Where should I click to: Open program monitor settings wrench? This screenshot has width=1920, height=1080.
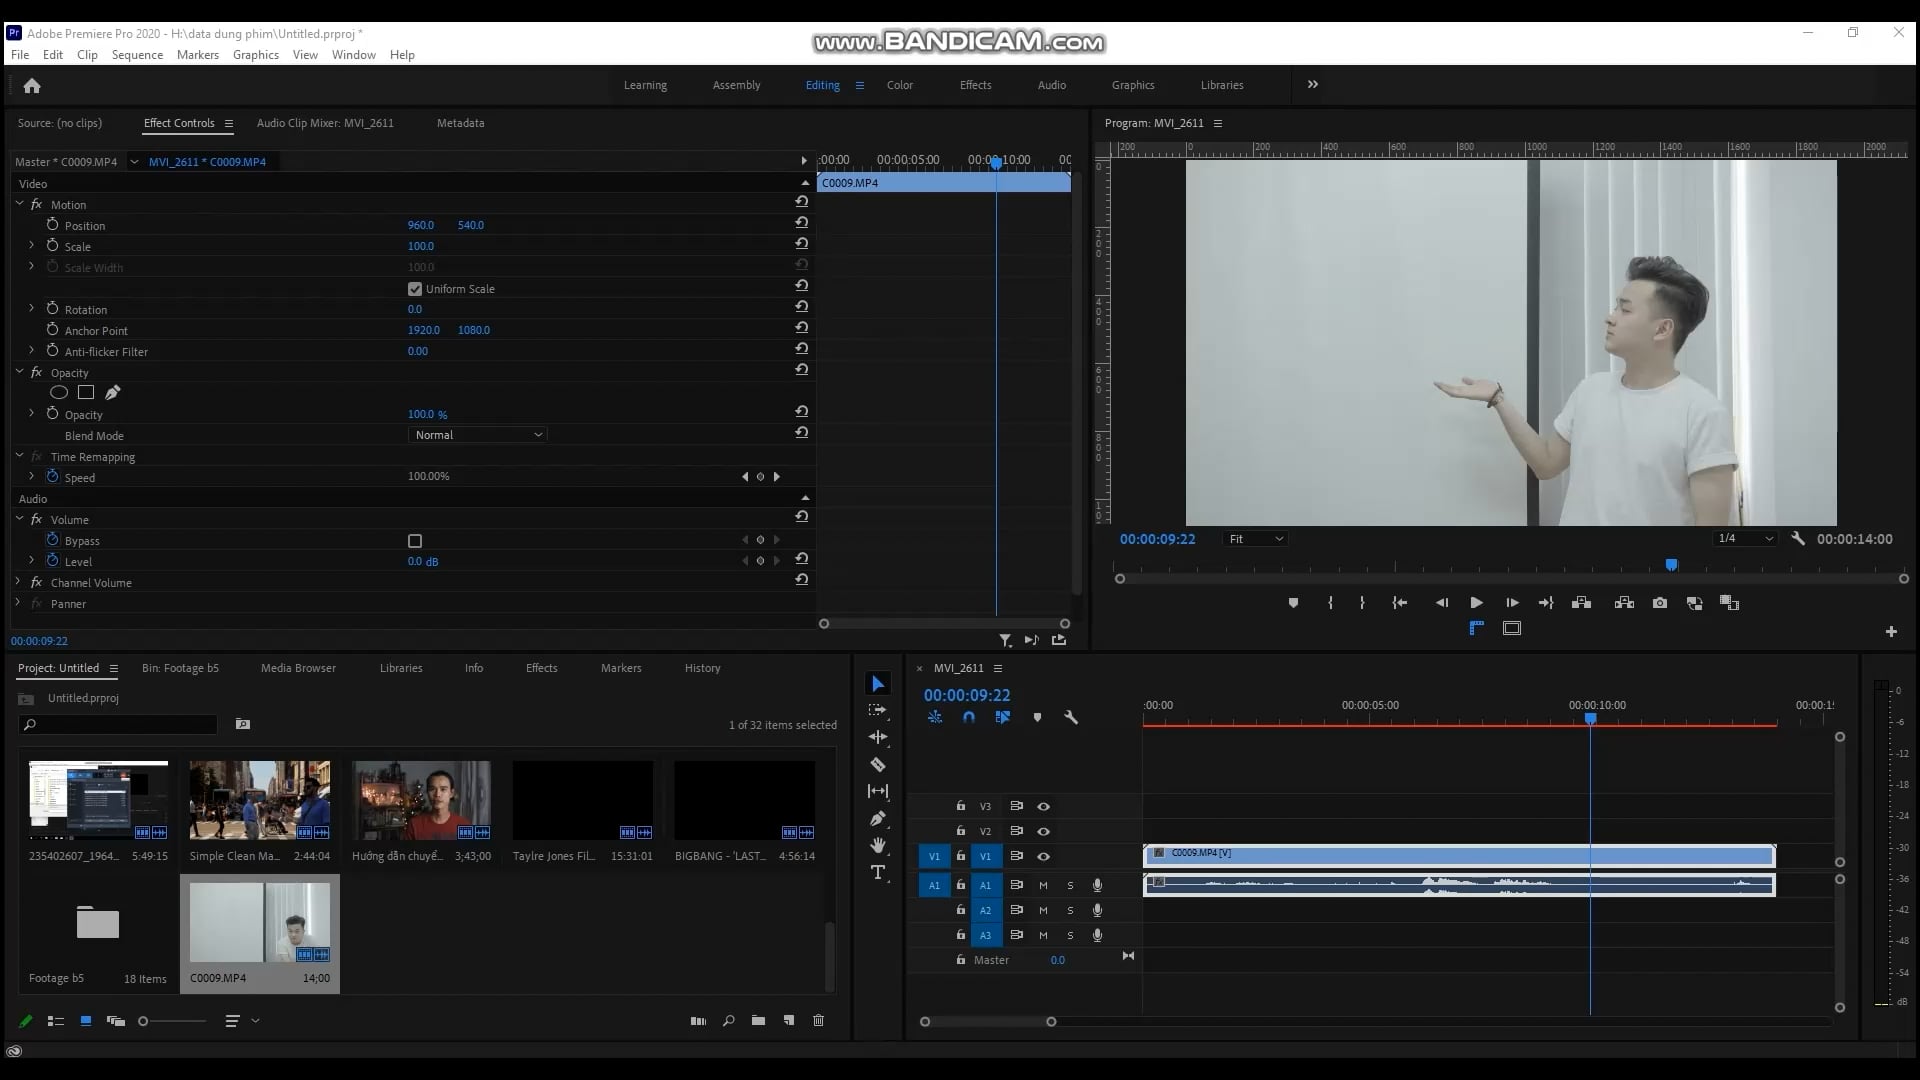[x=1798, y=539]
